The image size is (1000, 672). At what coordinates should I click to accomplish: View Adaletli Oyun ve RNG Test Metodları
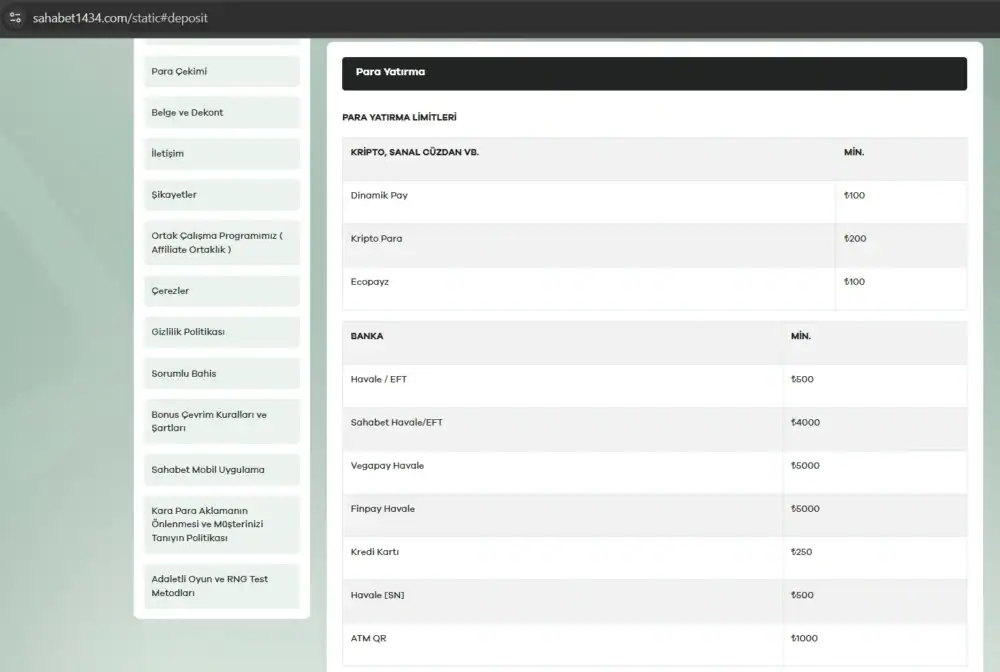tap(221, 586)
